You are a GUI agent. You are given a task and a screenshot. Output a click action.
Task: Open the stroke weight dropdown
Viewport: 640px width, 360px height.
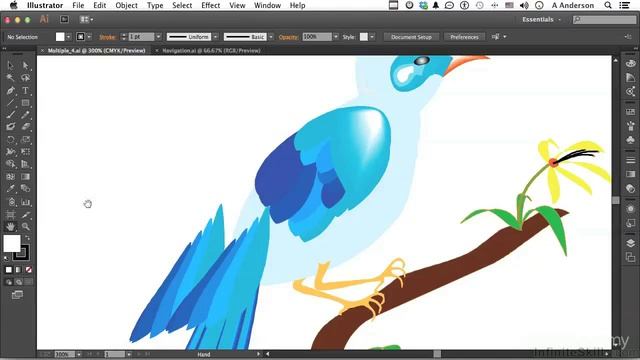tap(158, 37)
